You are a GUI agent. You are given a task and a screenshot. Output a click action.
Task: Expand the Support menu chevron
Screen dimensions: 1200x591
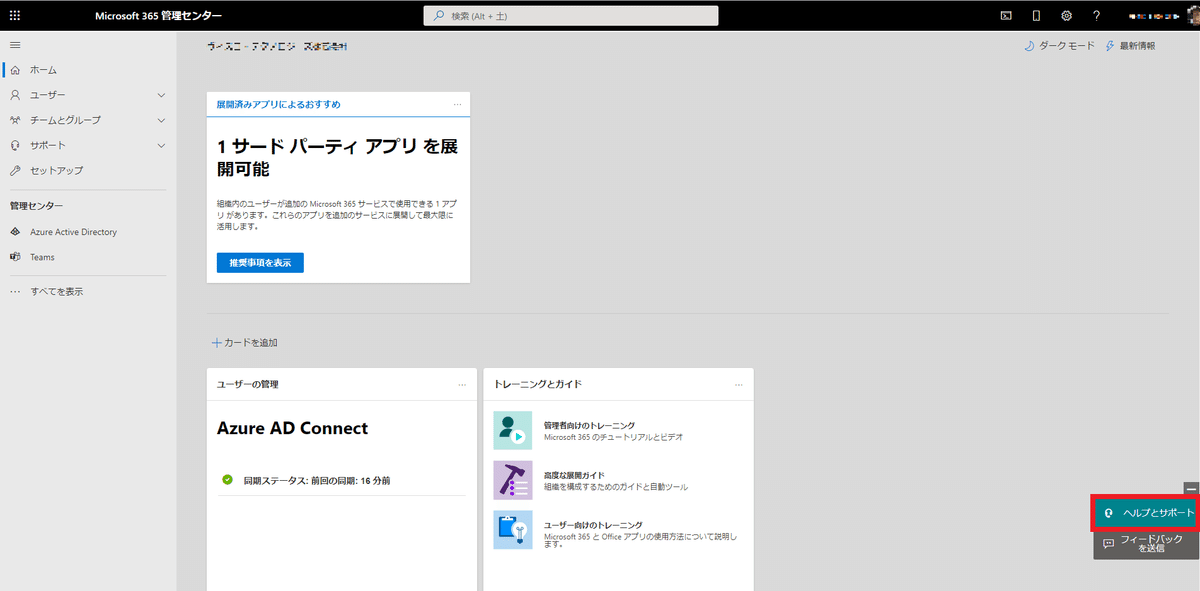[161, 145]
